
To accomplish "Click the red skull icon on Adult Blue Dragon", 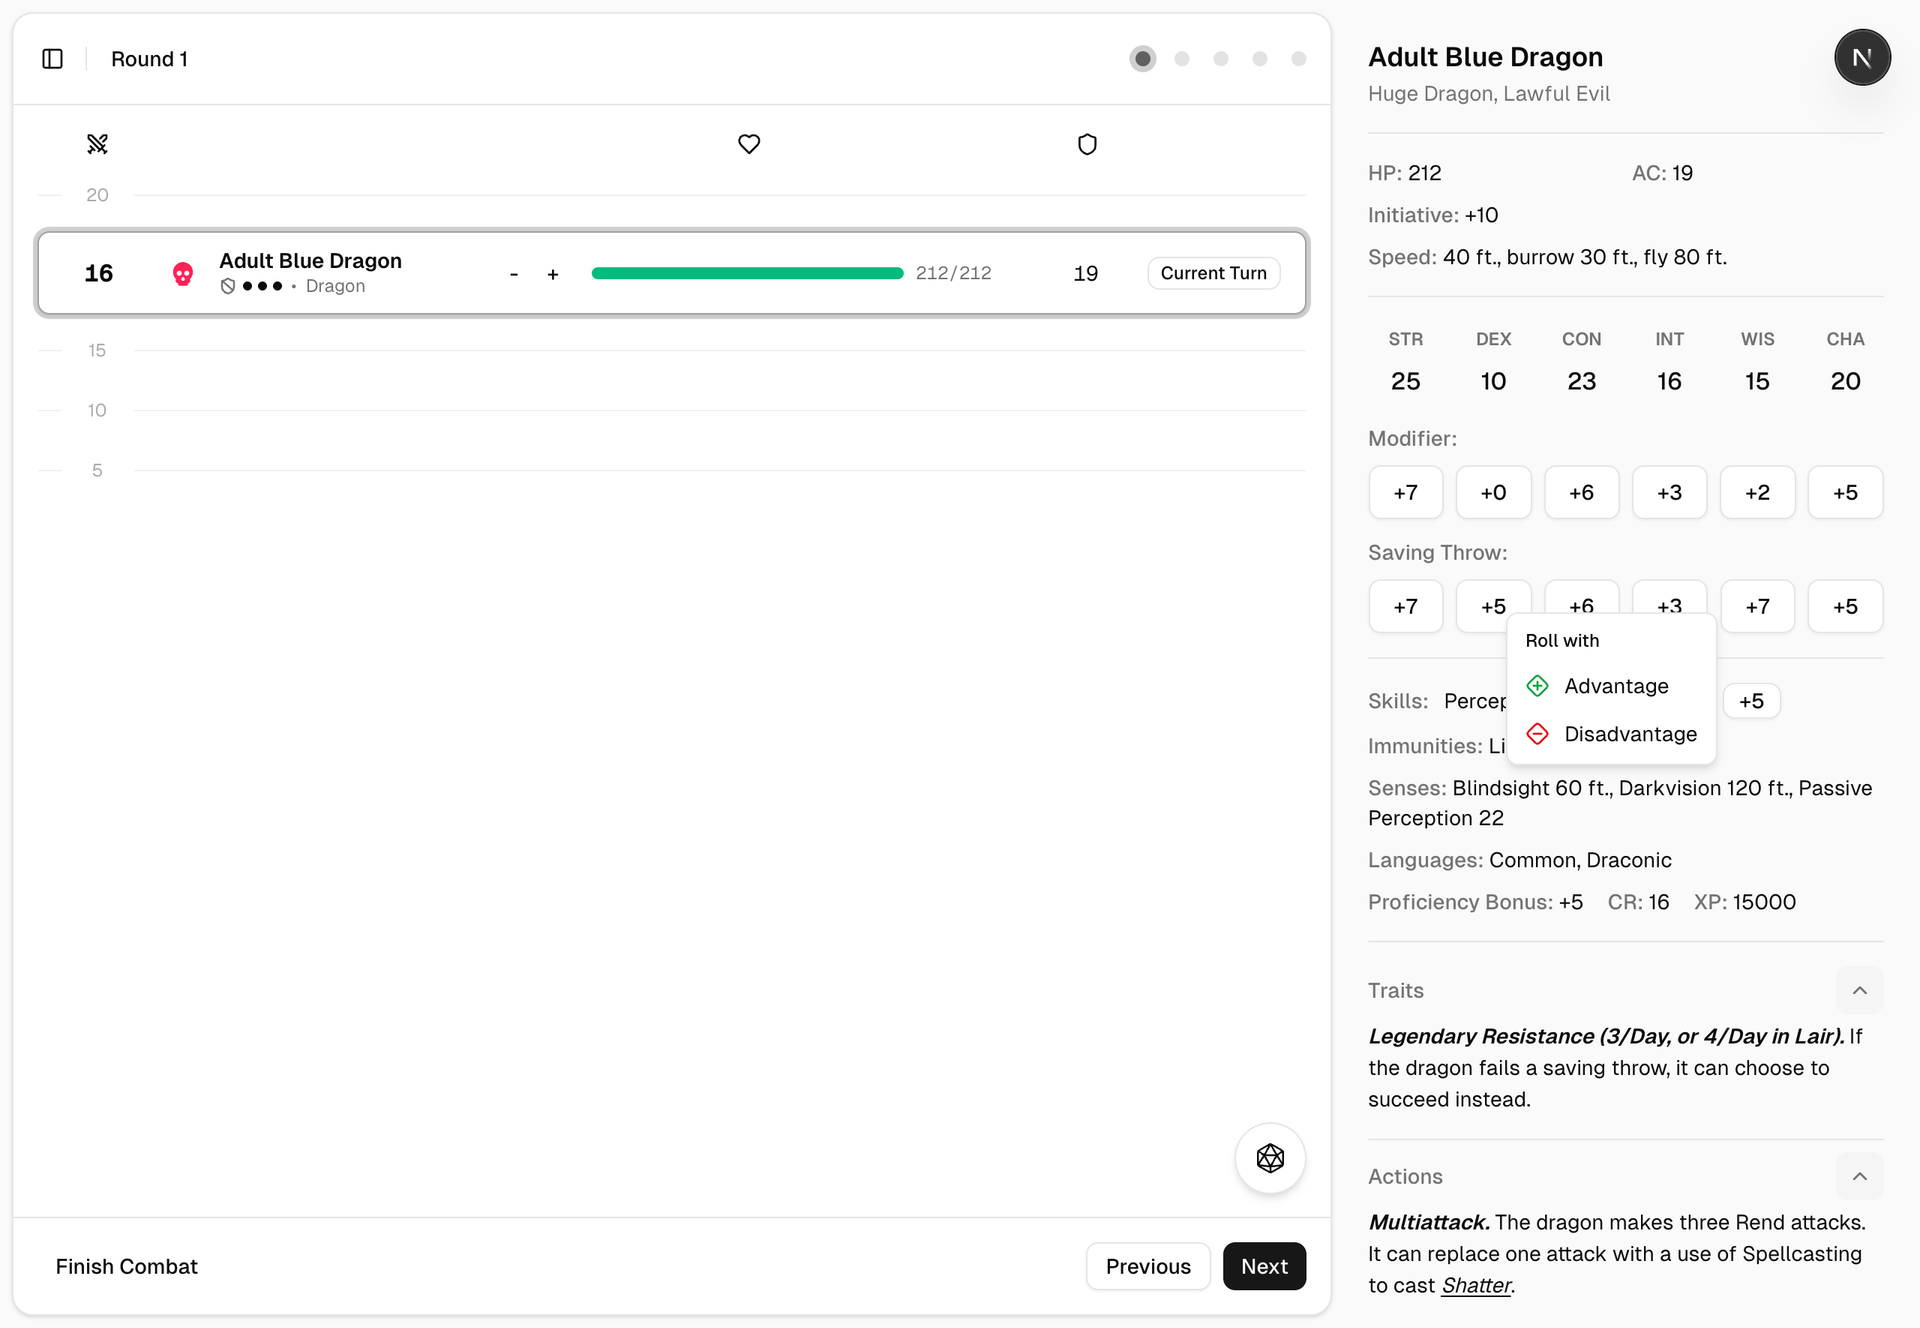I will pyautogui.click(x=183, y=274).
